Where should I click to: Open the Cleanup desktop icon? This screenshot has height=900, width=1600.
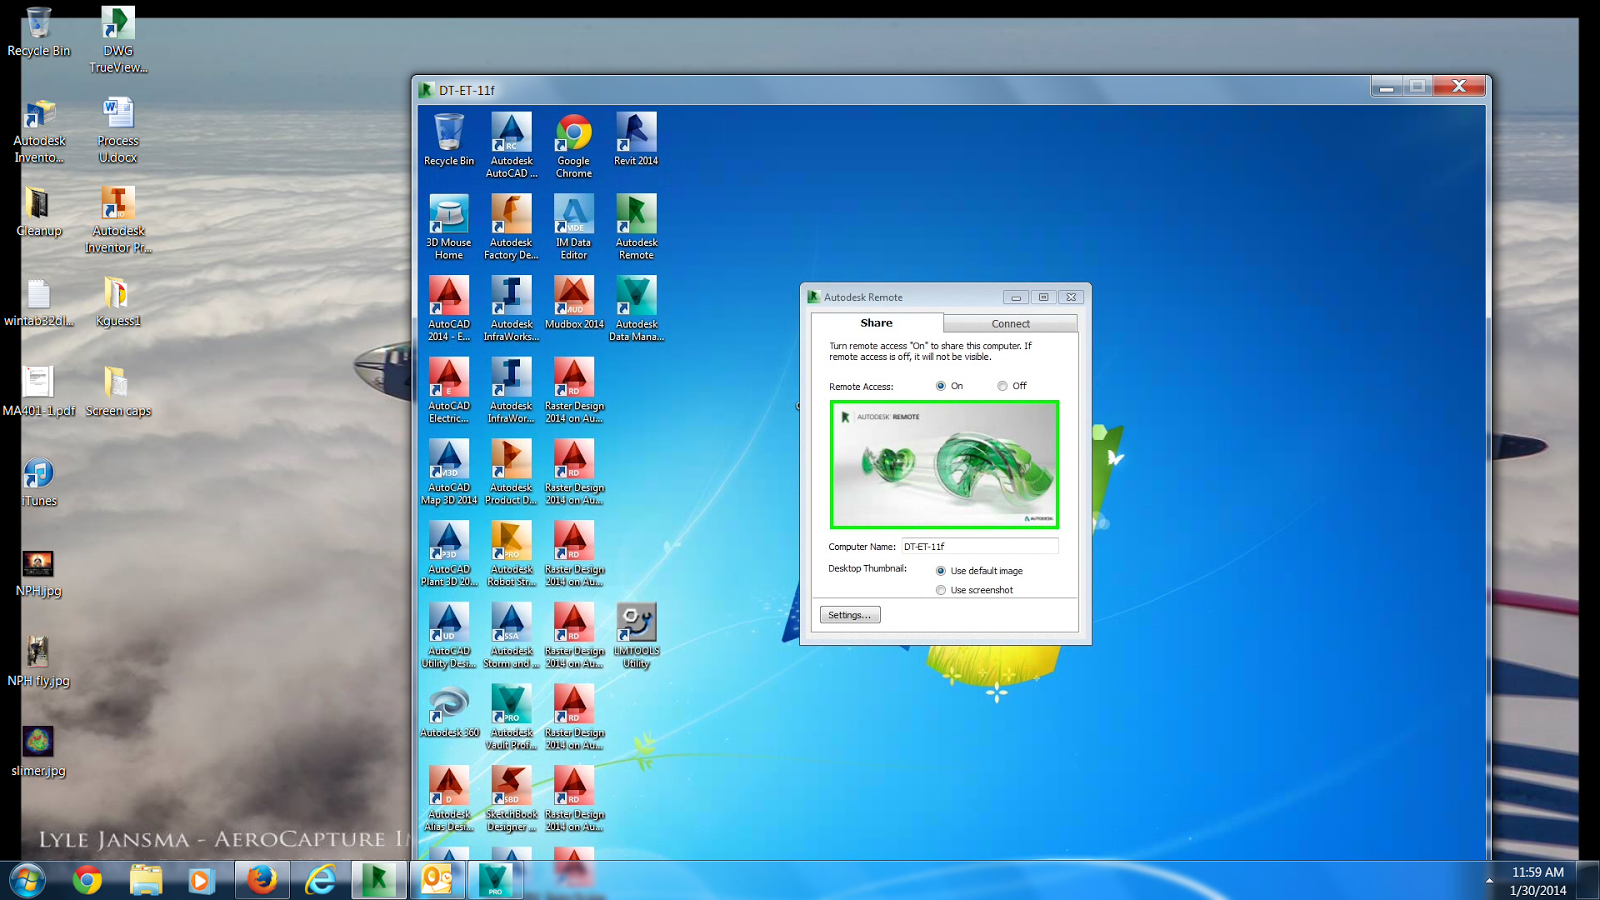(39, 212)
